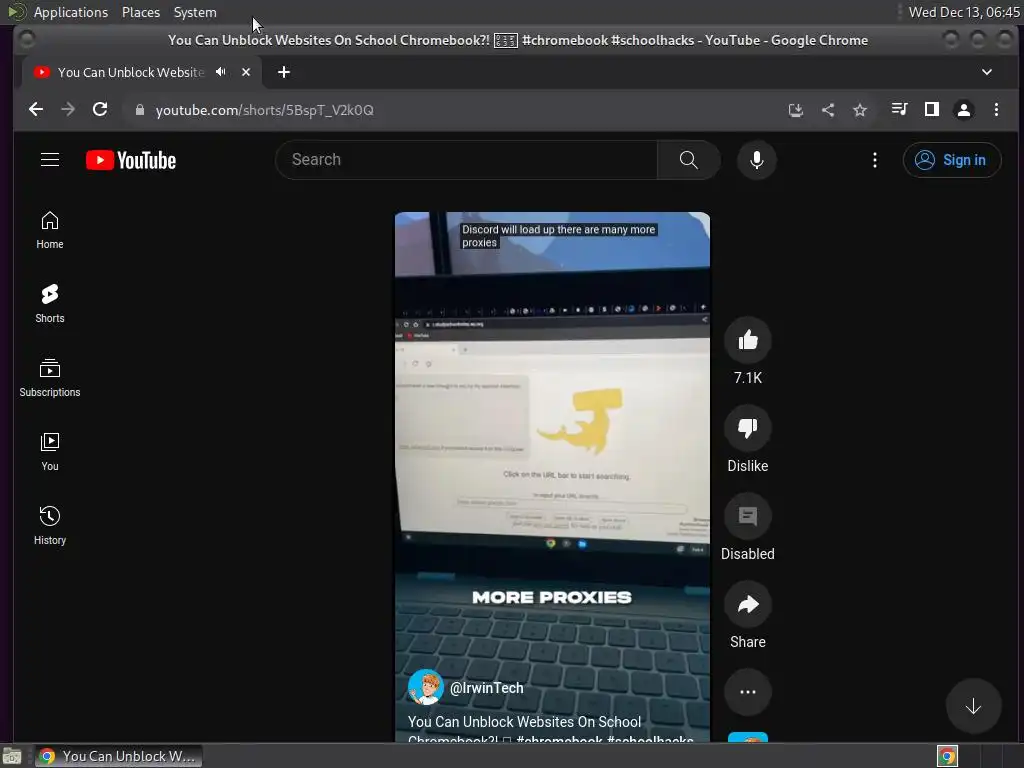Share this short
The height and width of the screenshot is (768, 1024).
point(748,605)
